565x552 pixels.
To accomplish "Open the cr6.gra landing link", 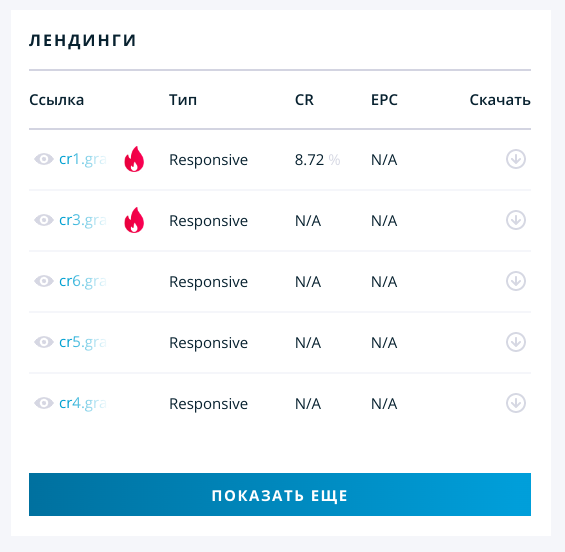I will [83, 281].
